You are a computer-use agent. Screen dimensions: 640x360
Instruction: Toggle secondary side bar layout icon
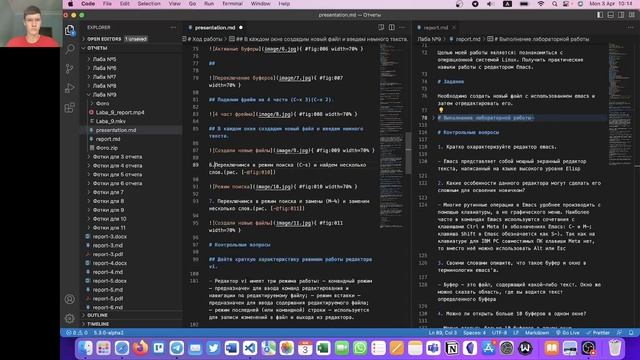tap(621, 15)
